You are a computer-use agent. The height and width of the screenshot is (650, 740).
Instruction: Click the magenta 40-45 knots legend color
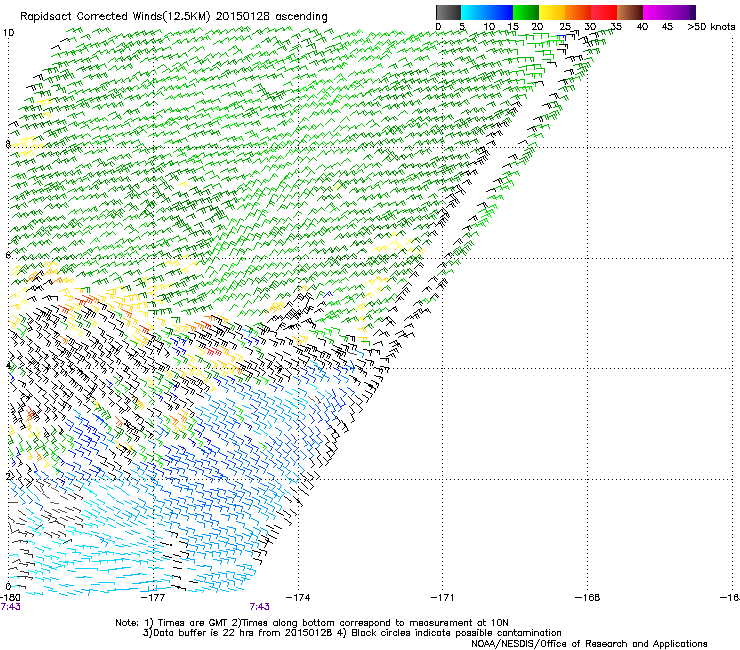click(656, 12)
